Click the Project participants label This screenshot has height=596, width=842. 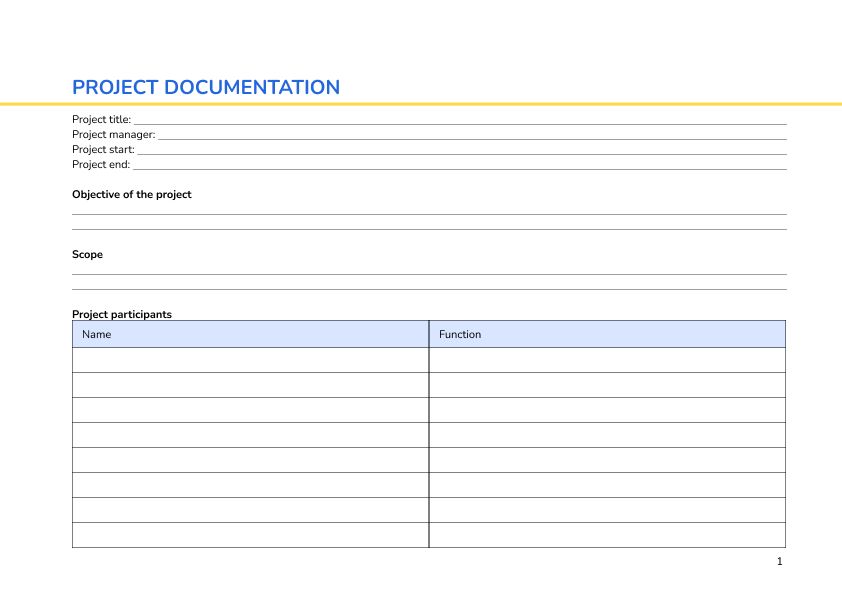pyautogui.click(x=121, y=314)
